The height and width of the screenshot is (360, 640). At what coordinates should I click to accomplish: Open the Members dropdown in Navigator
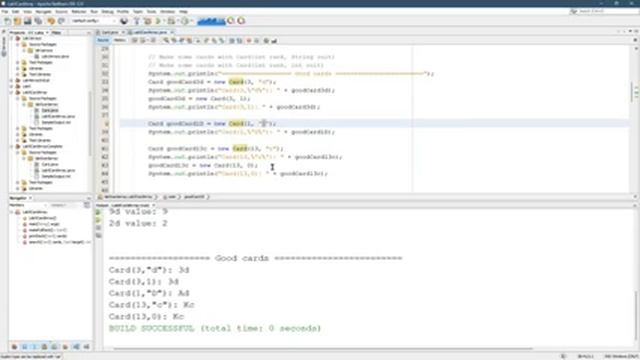(x=27, y=205)
